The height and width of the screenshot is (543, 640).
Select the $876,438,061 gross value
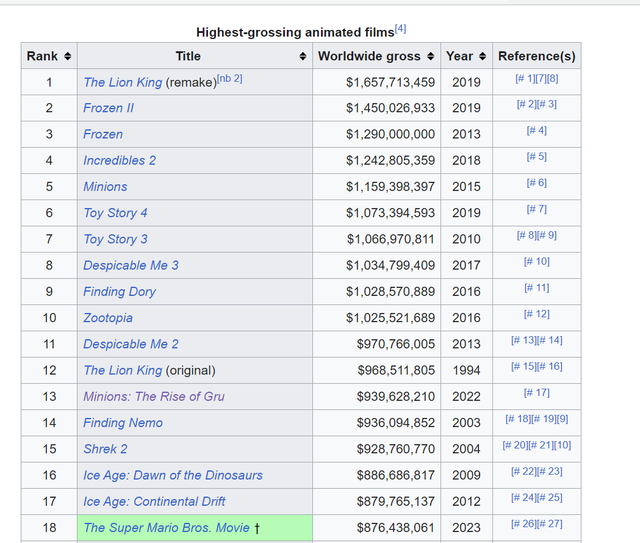[396, 528]
